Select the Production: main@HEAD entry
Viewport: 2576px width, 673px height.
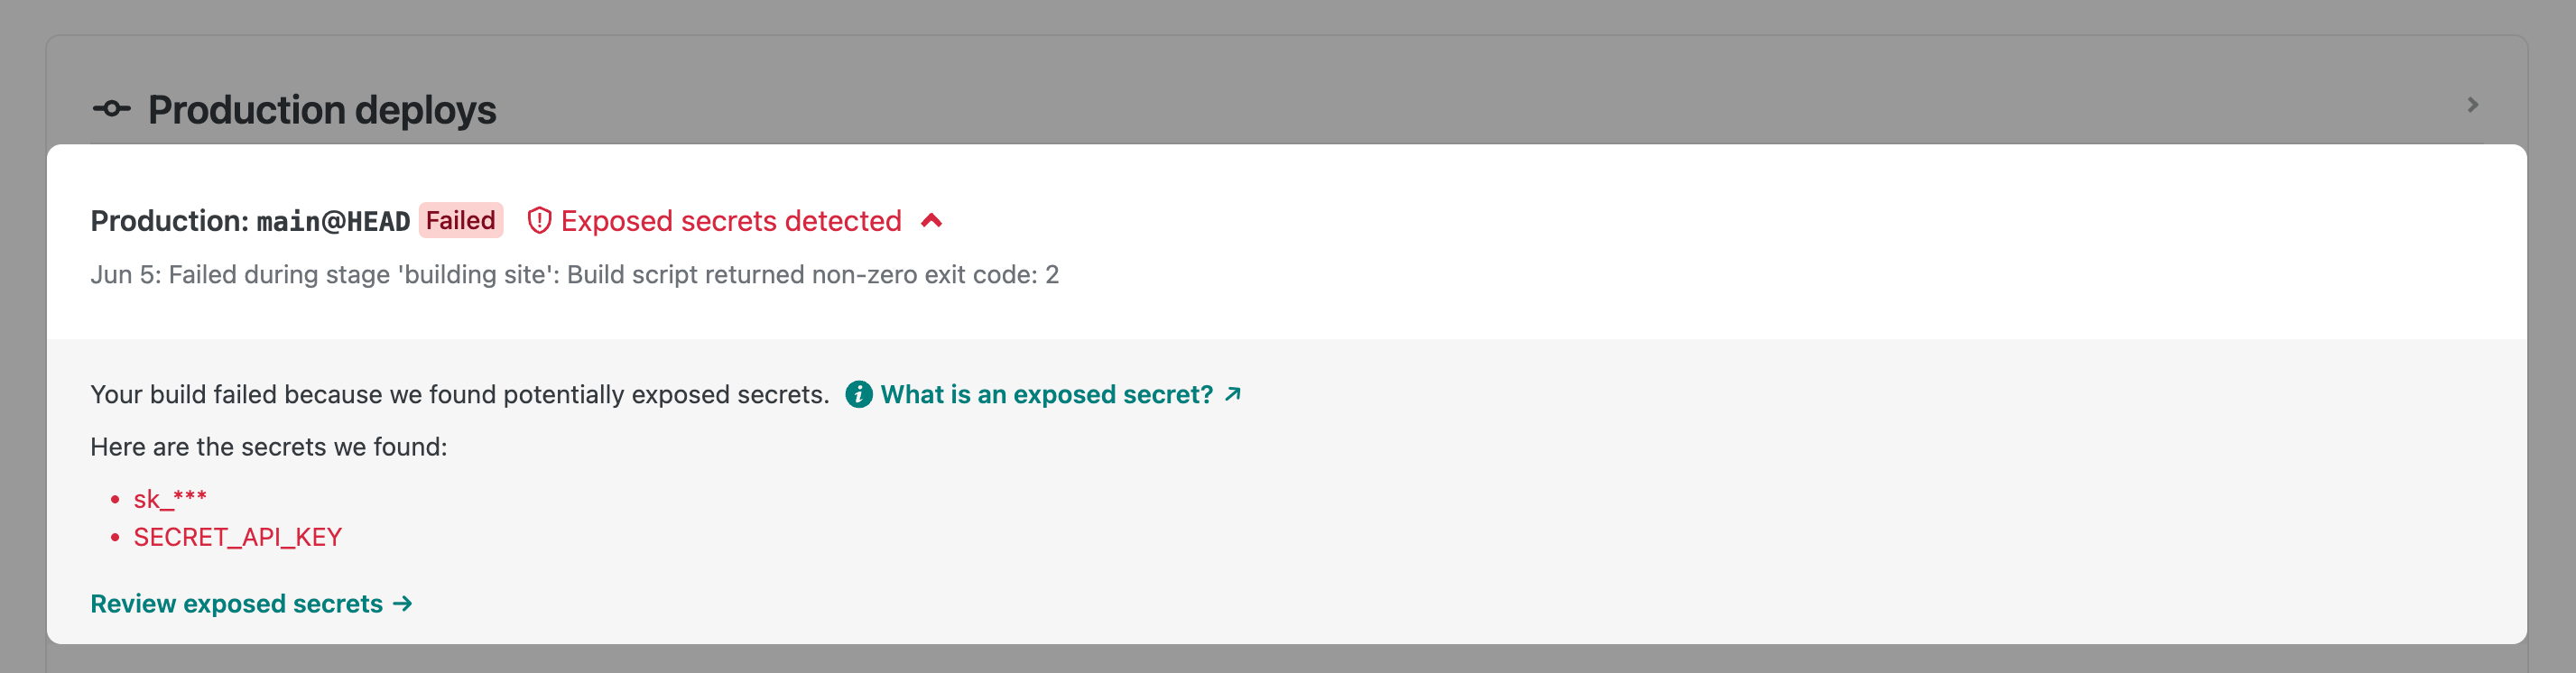coord(253,220)
